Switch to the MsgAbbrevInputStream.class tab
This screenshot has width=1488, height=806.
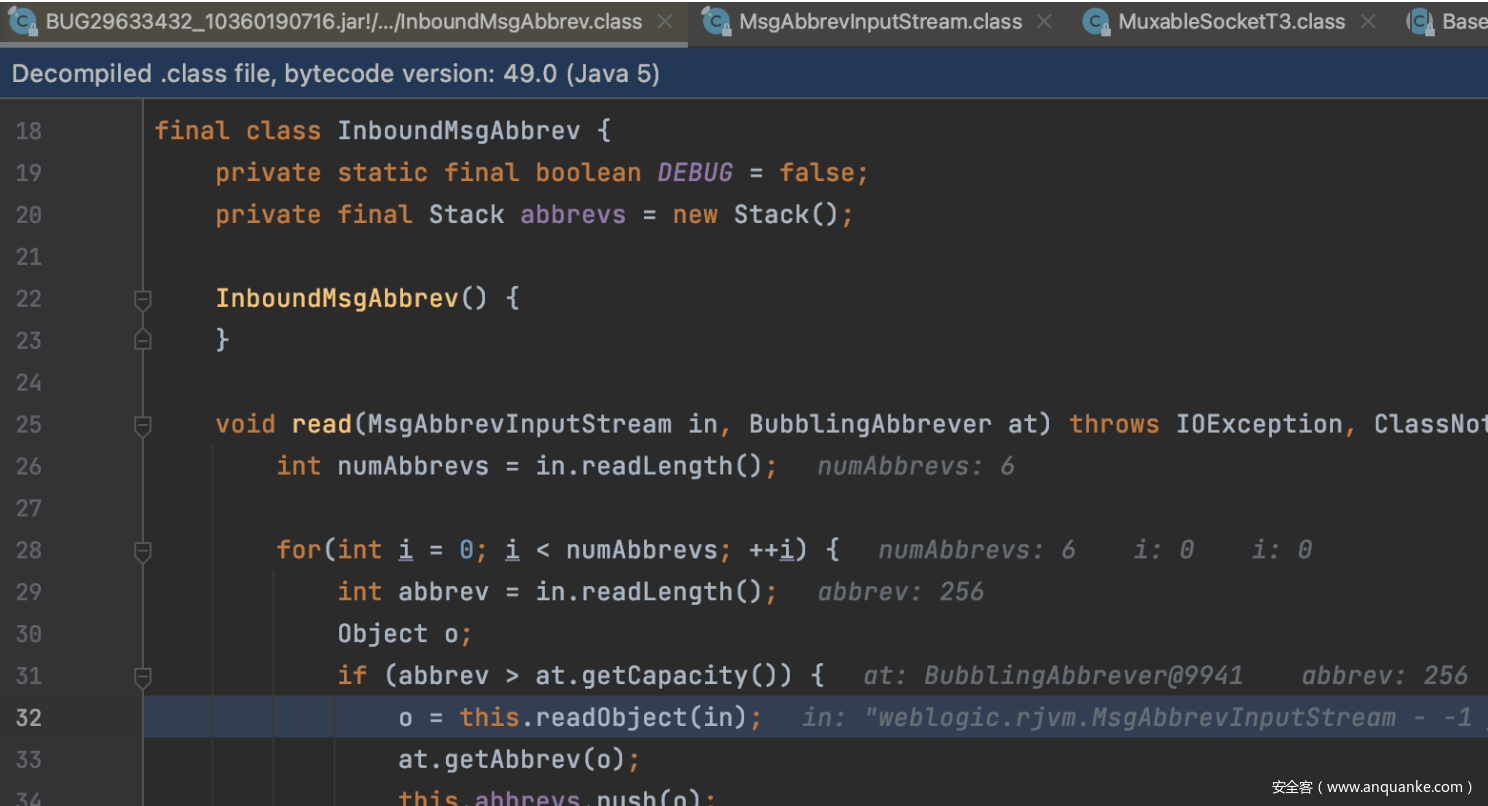[880, 22]
